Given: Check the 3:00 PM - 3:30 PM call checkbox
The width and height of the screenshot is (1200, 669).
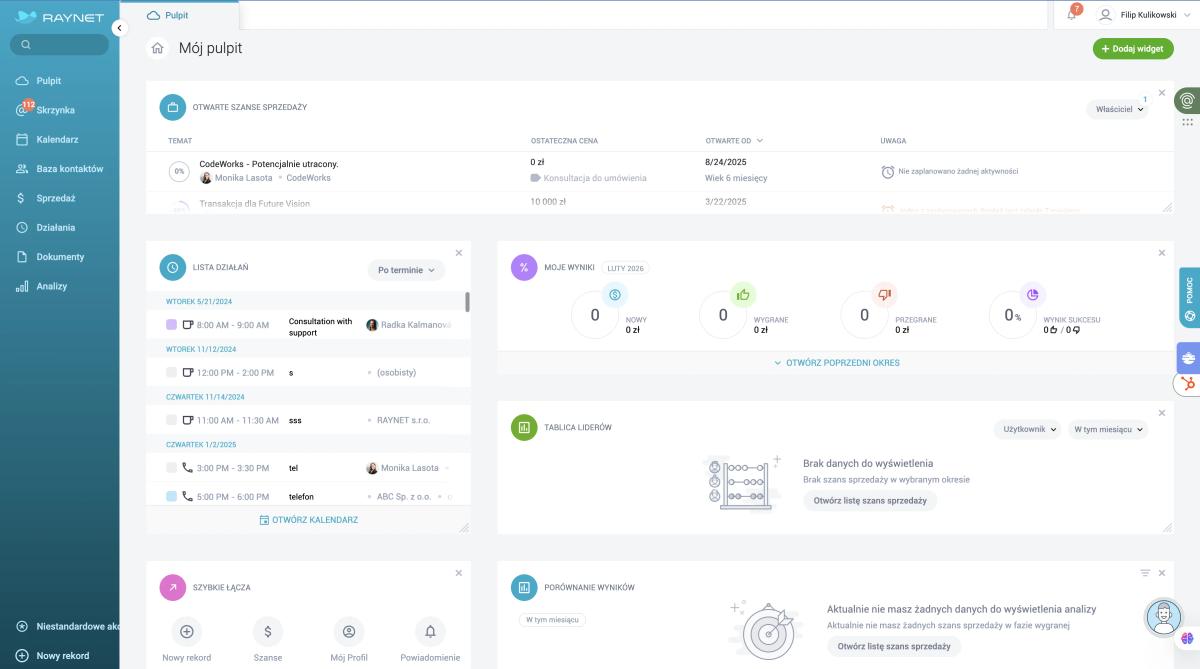Looking at the screenshot, I should tap(172, 468).
